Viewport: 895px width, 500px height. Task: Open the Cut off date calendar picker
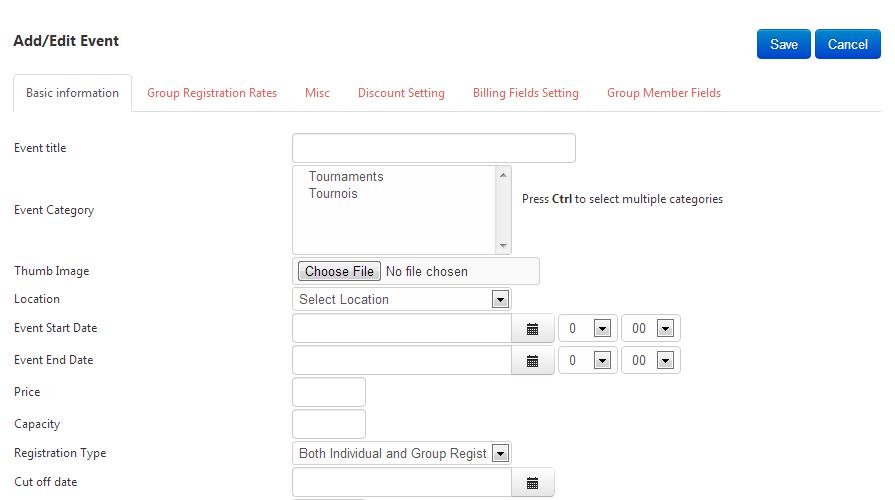[532, 483]
